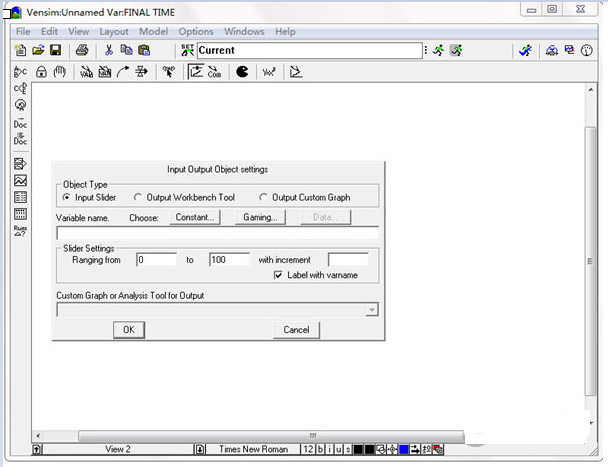Image resolution: width=608 pixels, height=467 pixels.
Task: Click the Runs Compare tool icon
Action: click(20, 230)
